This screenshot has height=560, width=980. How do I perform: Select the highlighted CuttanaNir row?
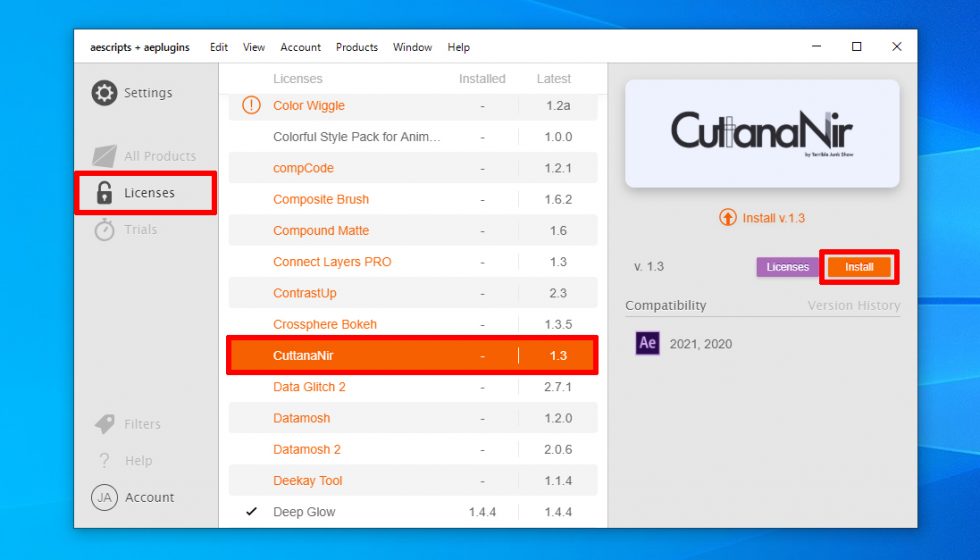tap(413, 356)
